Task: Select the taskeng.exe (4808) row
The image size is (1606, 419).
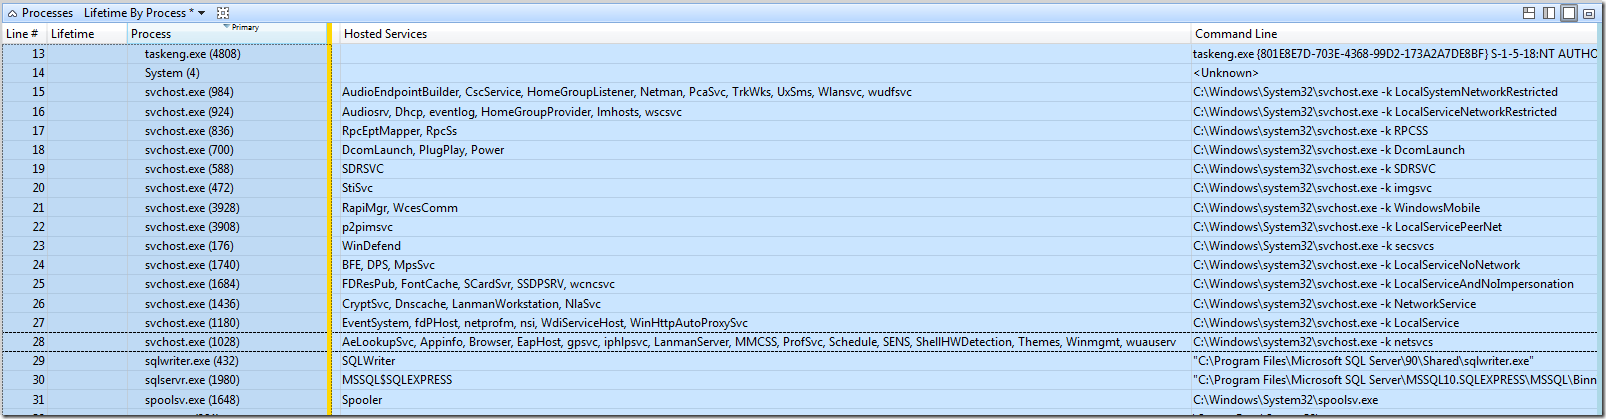Action: 192,54
